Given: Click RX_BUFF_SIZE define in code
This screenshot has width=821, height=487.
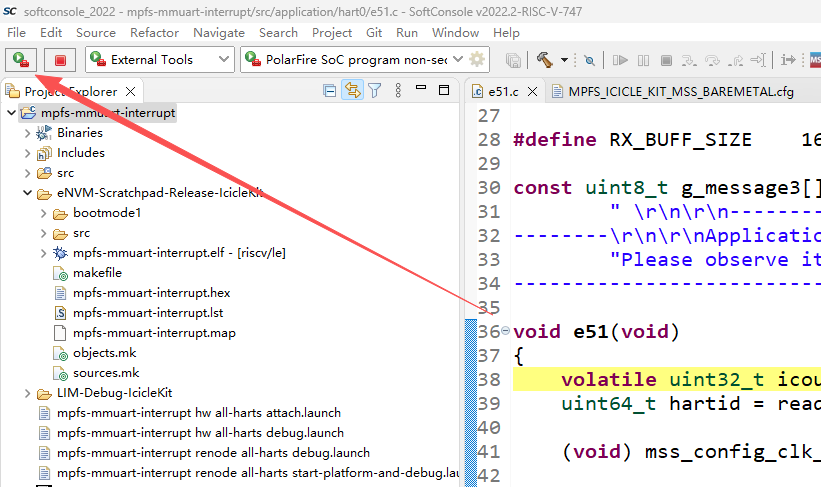Looking at the screenshot, I should (681, 139).
